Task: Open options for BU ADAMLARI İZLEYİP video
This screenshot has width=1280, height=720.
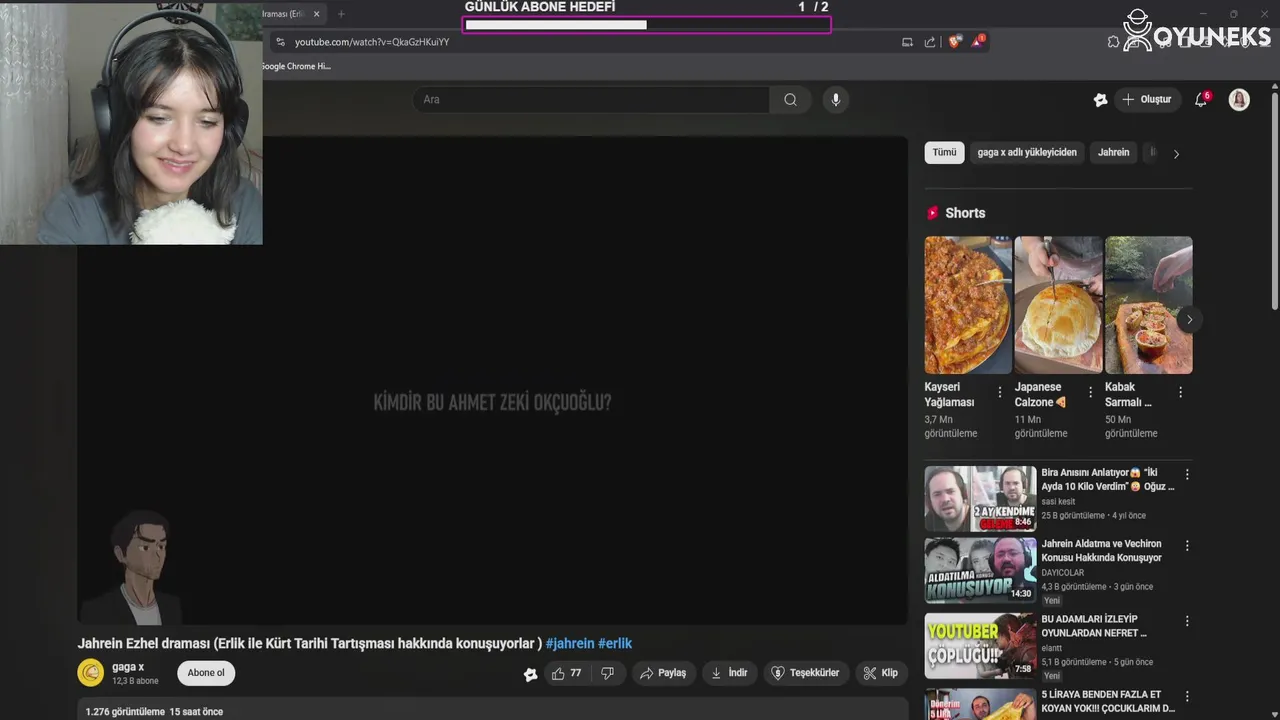Action: pos(1187,621)
